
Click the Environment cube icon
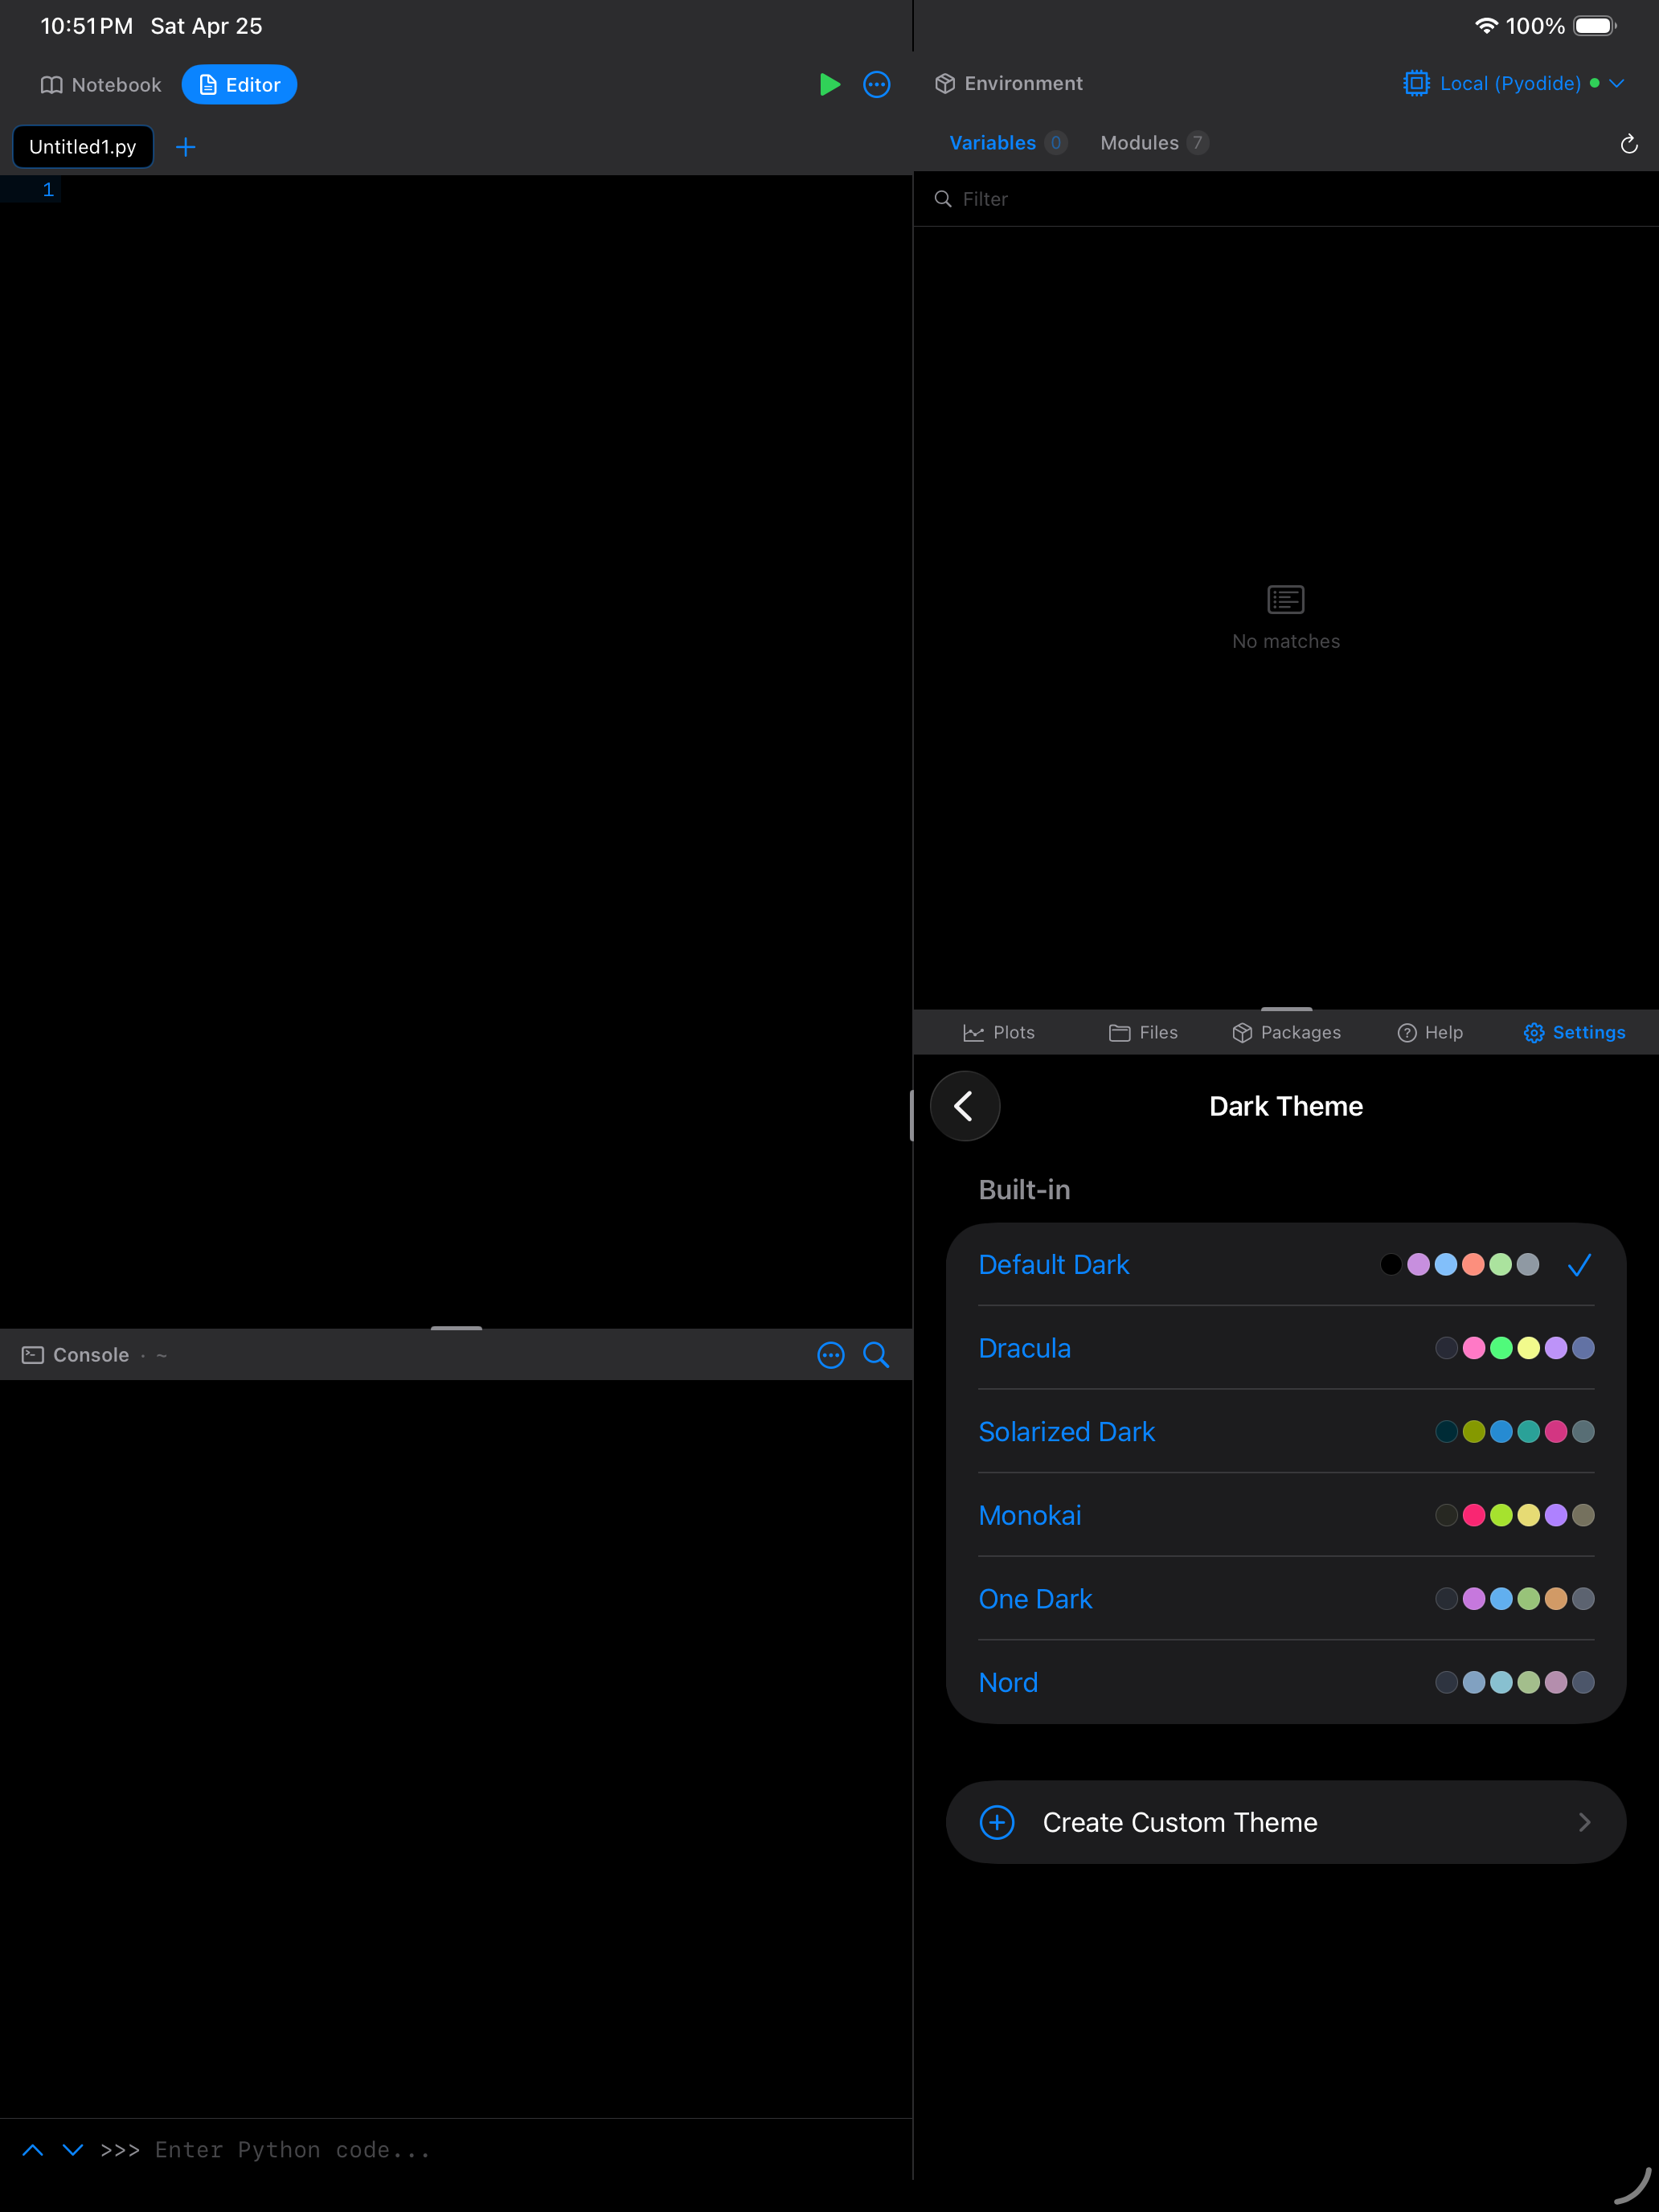coord(944,83)
